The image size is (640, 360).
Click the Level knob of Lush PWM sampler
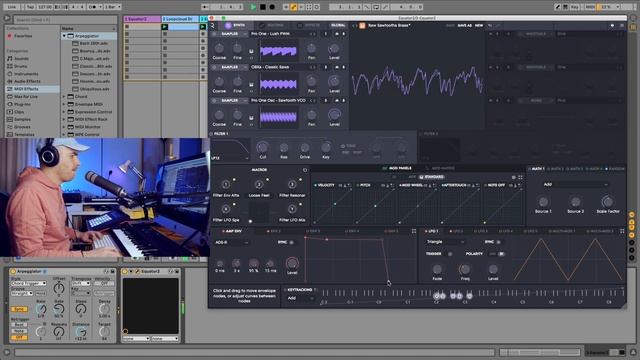(334, 49)
